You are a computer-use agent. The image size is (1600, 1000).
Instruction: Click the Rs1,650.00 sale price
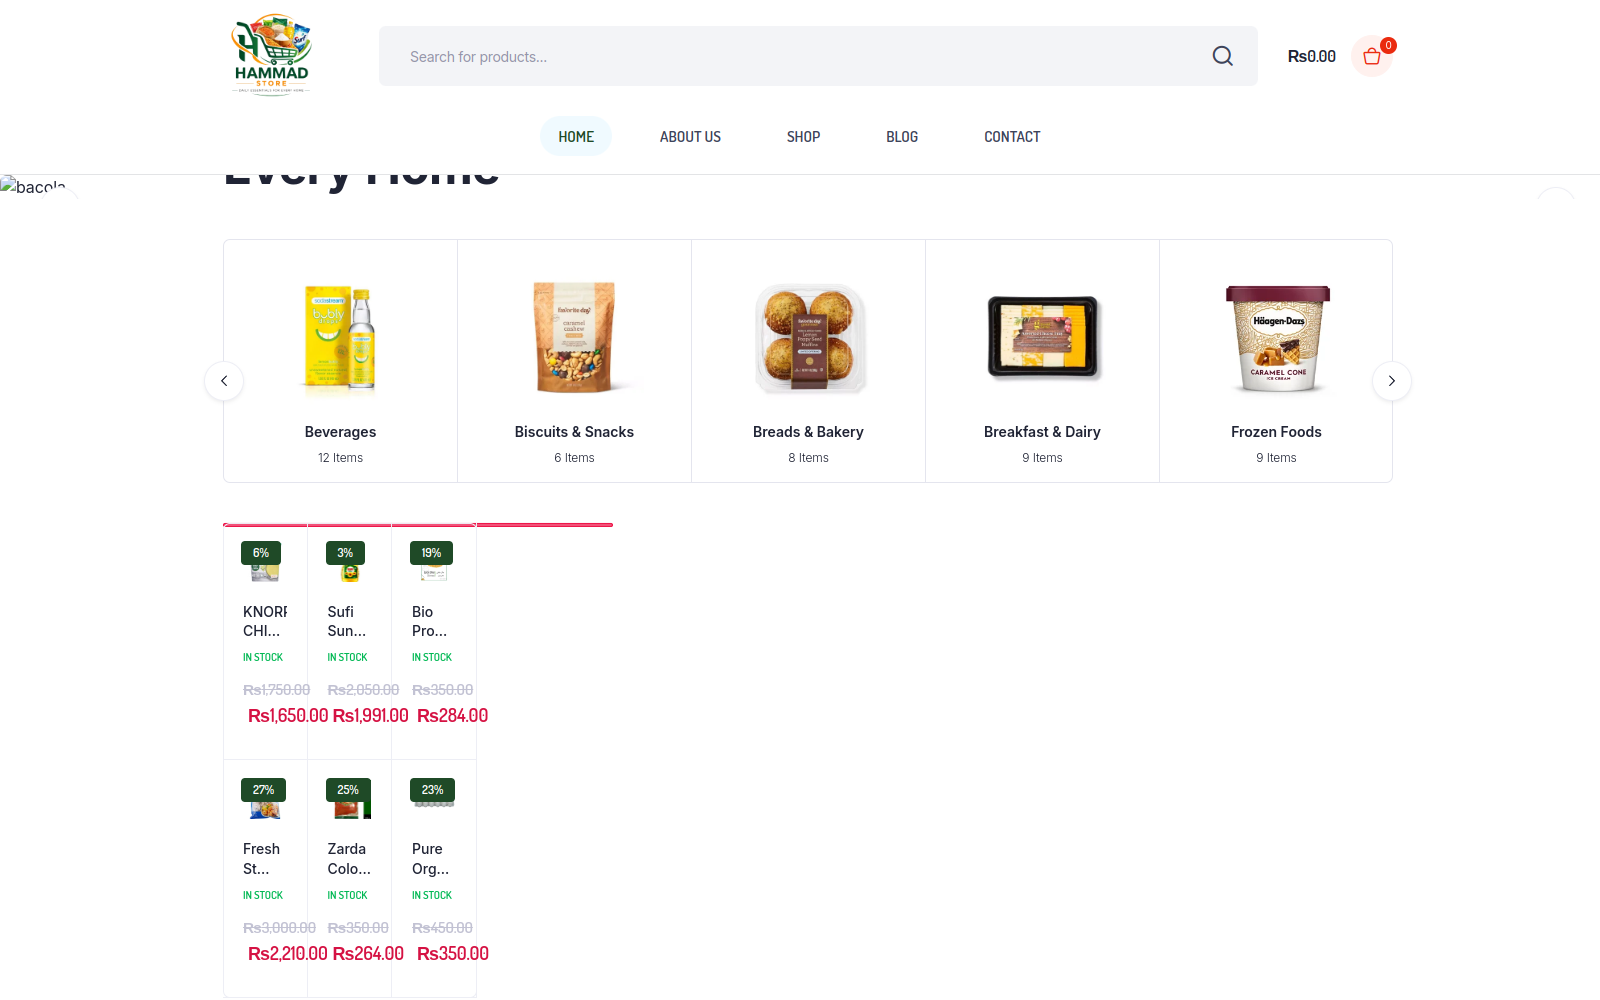(x=288, y=716)
